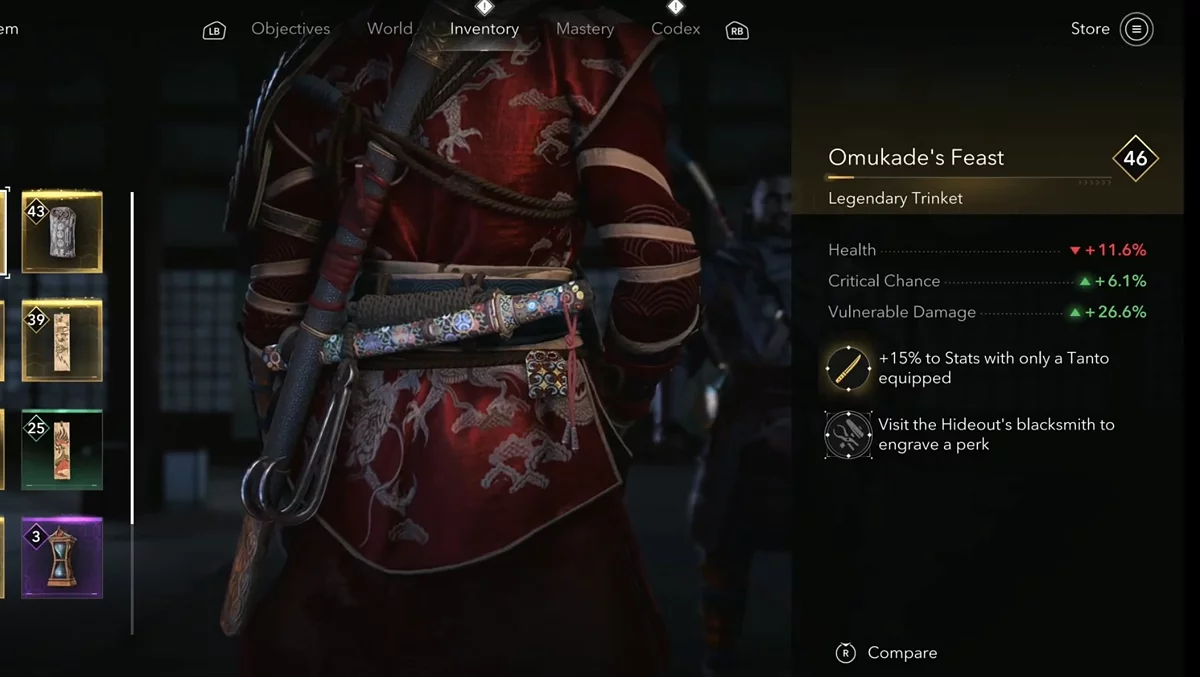1200x677 pixels.
Task: Click the blacksmith engrave perk icon
Action: 848,435
